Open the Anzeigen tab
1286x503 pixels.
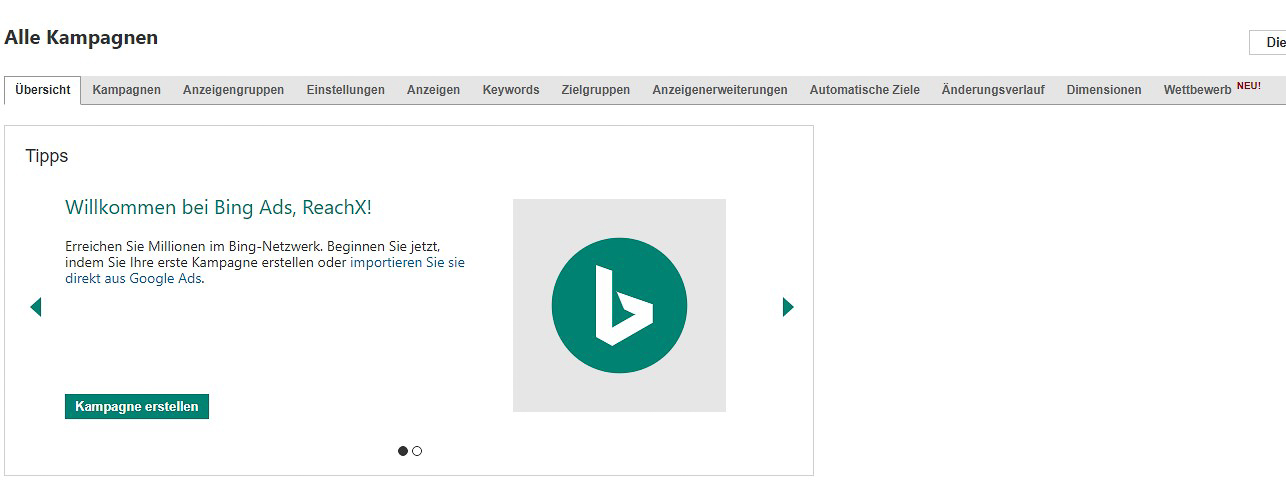click(433, 90)
